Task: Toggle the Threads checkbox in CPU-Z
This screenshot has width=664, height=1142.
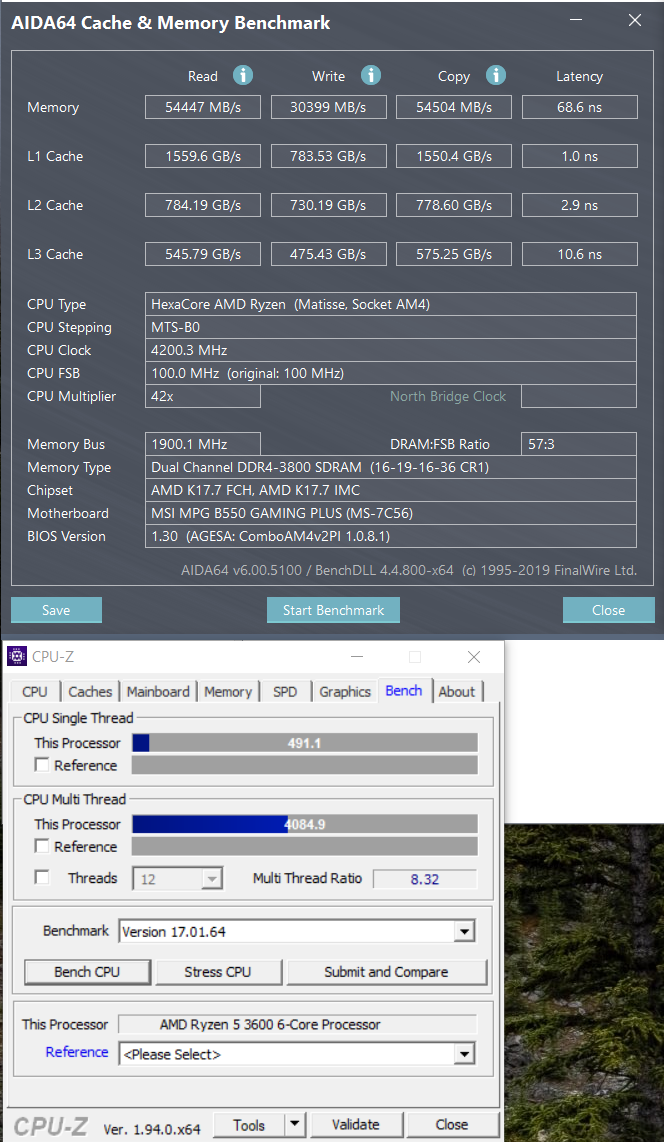Action: coord(42,878)
